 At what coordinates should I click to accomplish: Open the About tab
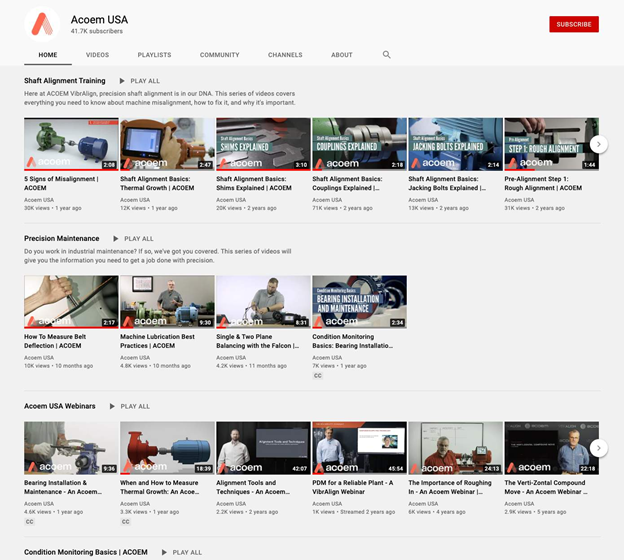coord(342,55)
